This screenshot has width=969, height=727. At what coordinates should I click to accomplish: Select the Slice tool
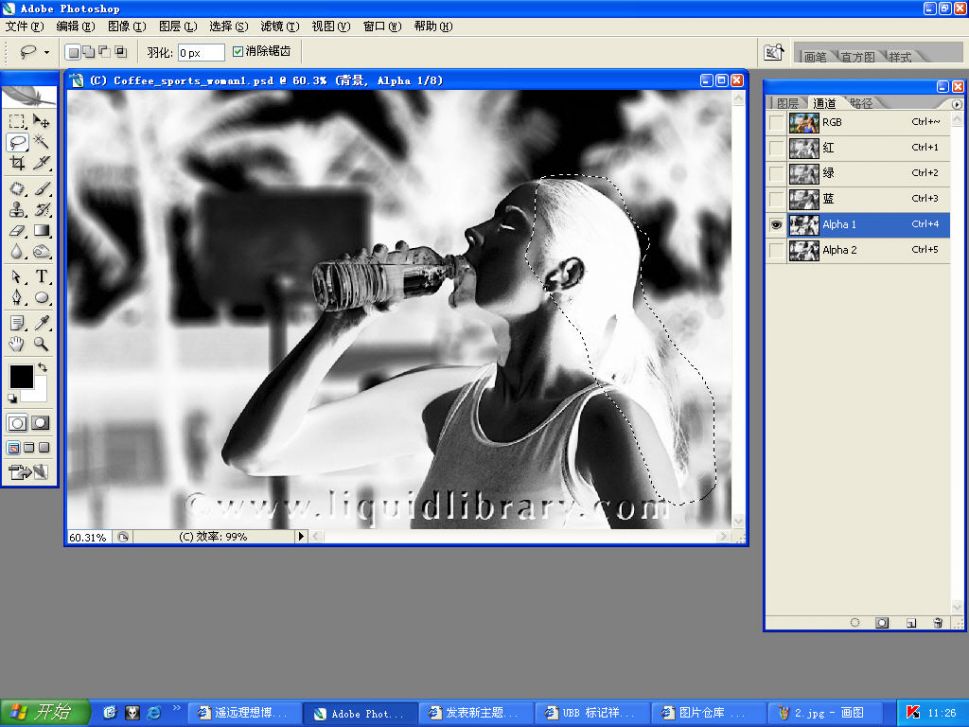pyautogui.click(x=41, y=163)
